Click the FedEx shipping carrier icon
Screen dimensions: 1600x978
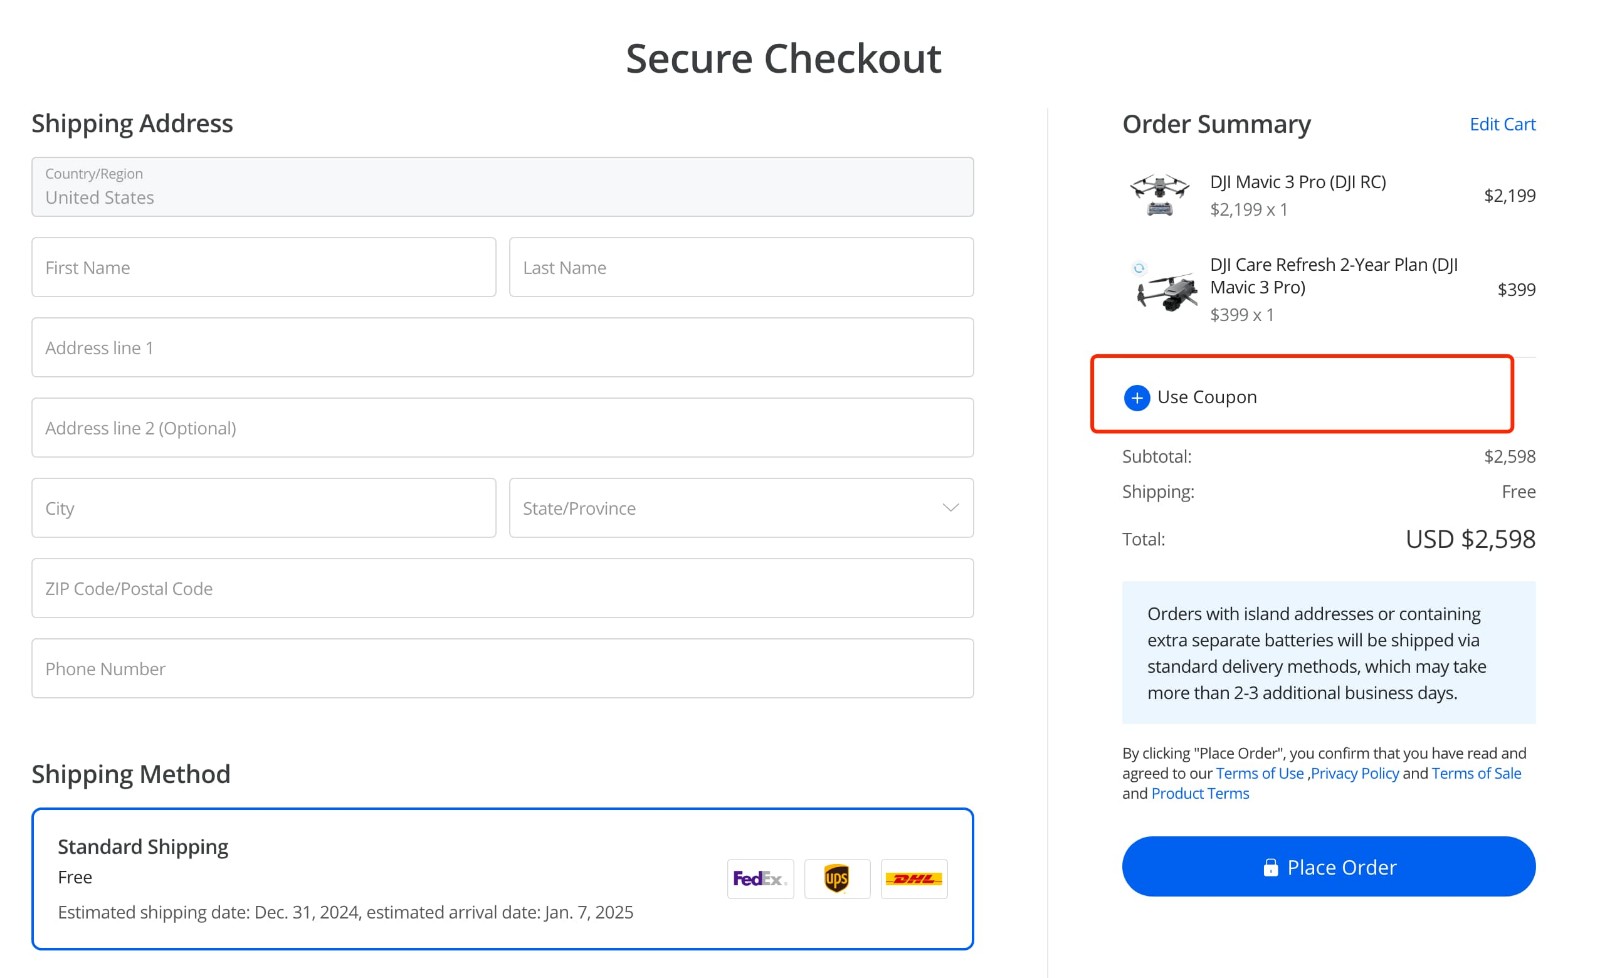[760, 878]
